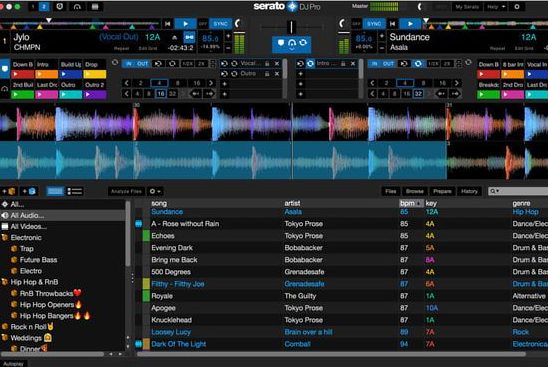Viewport: 548px width, 367px height.
Task: Click the settings gear icon in top bar
Action: pos(517,7)
